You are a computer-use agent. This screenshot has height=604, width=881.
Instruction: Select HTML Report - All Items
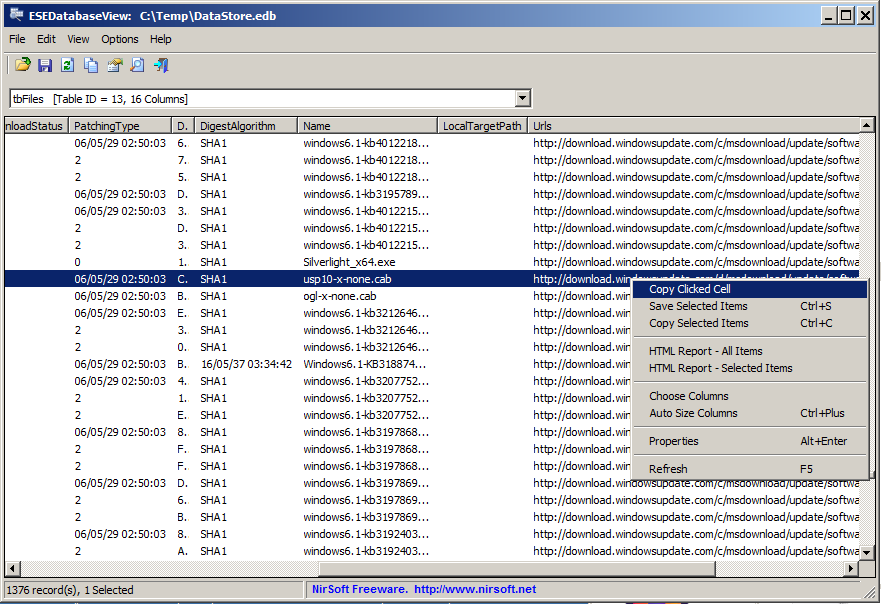[x=750, y=351]
